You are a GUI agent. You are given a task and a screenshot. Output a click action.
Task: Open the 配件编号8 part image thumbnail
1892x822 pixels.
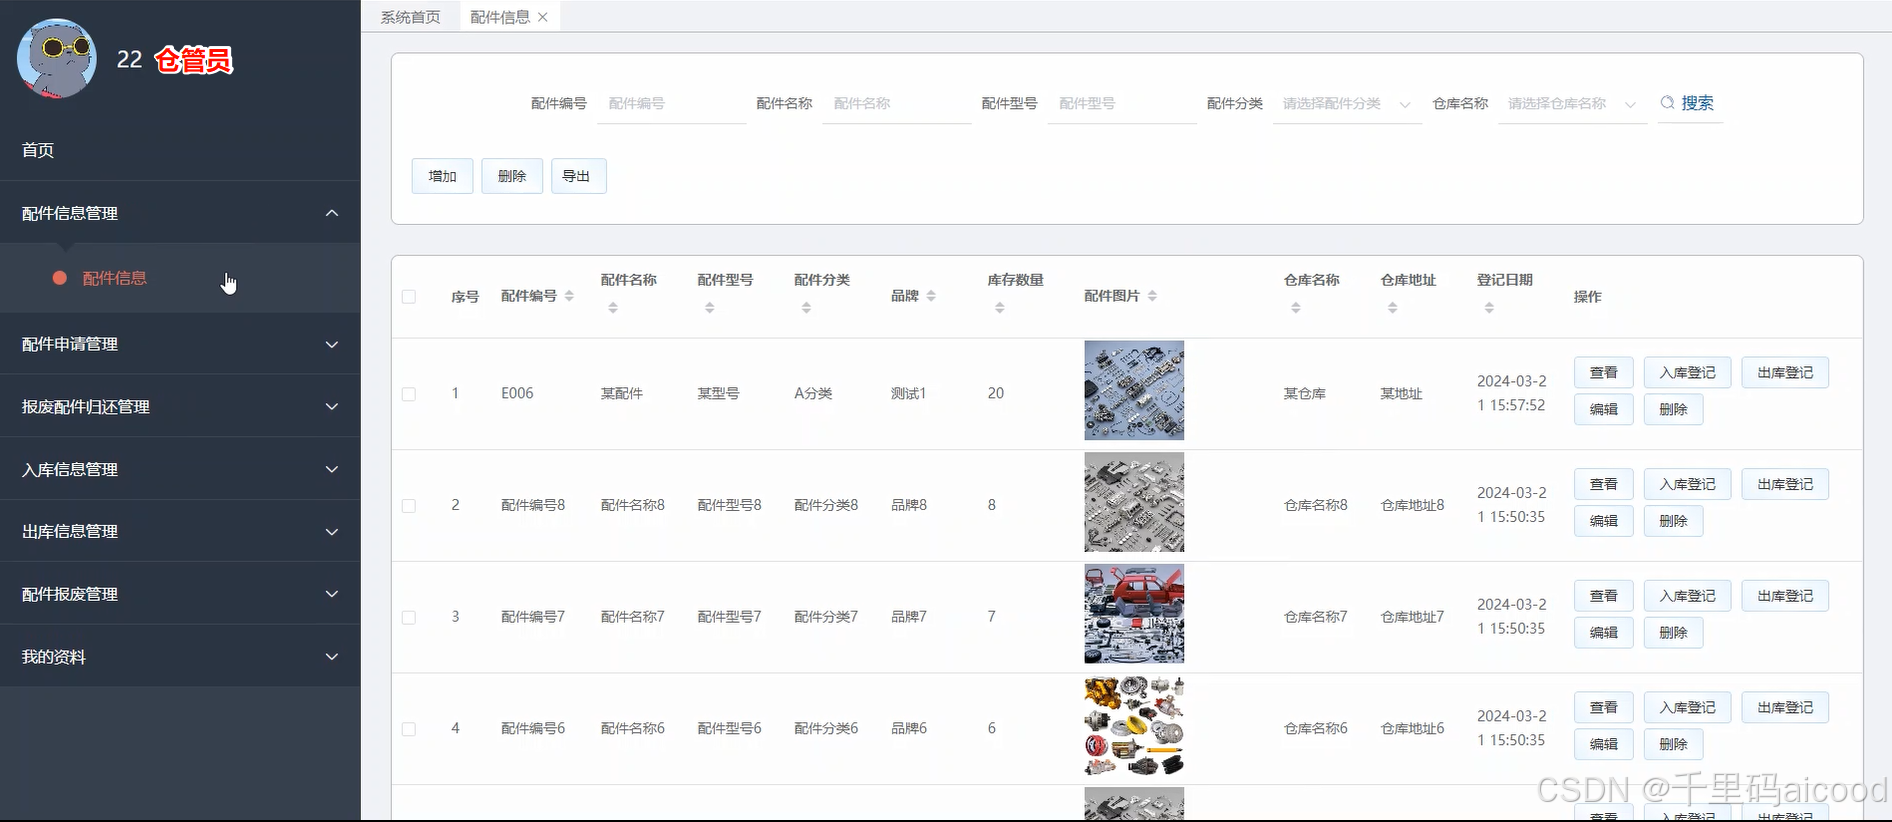1134,502
